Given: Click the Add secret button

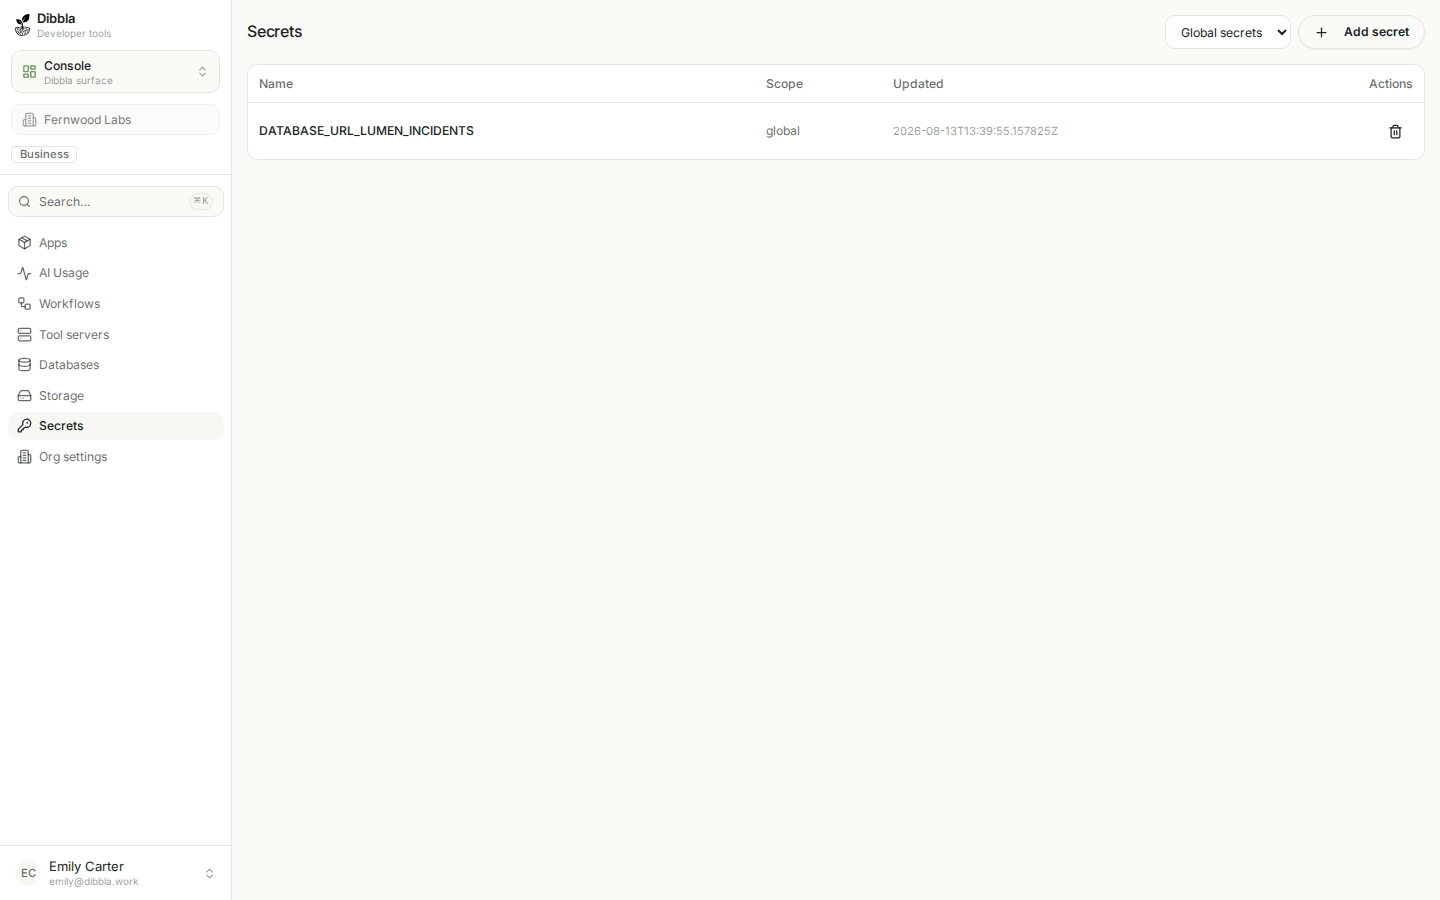Looking at the screenshot, I should (x=1361, y=32).
